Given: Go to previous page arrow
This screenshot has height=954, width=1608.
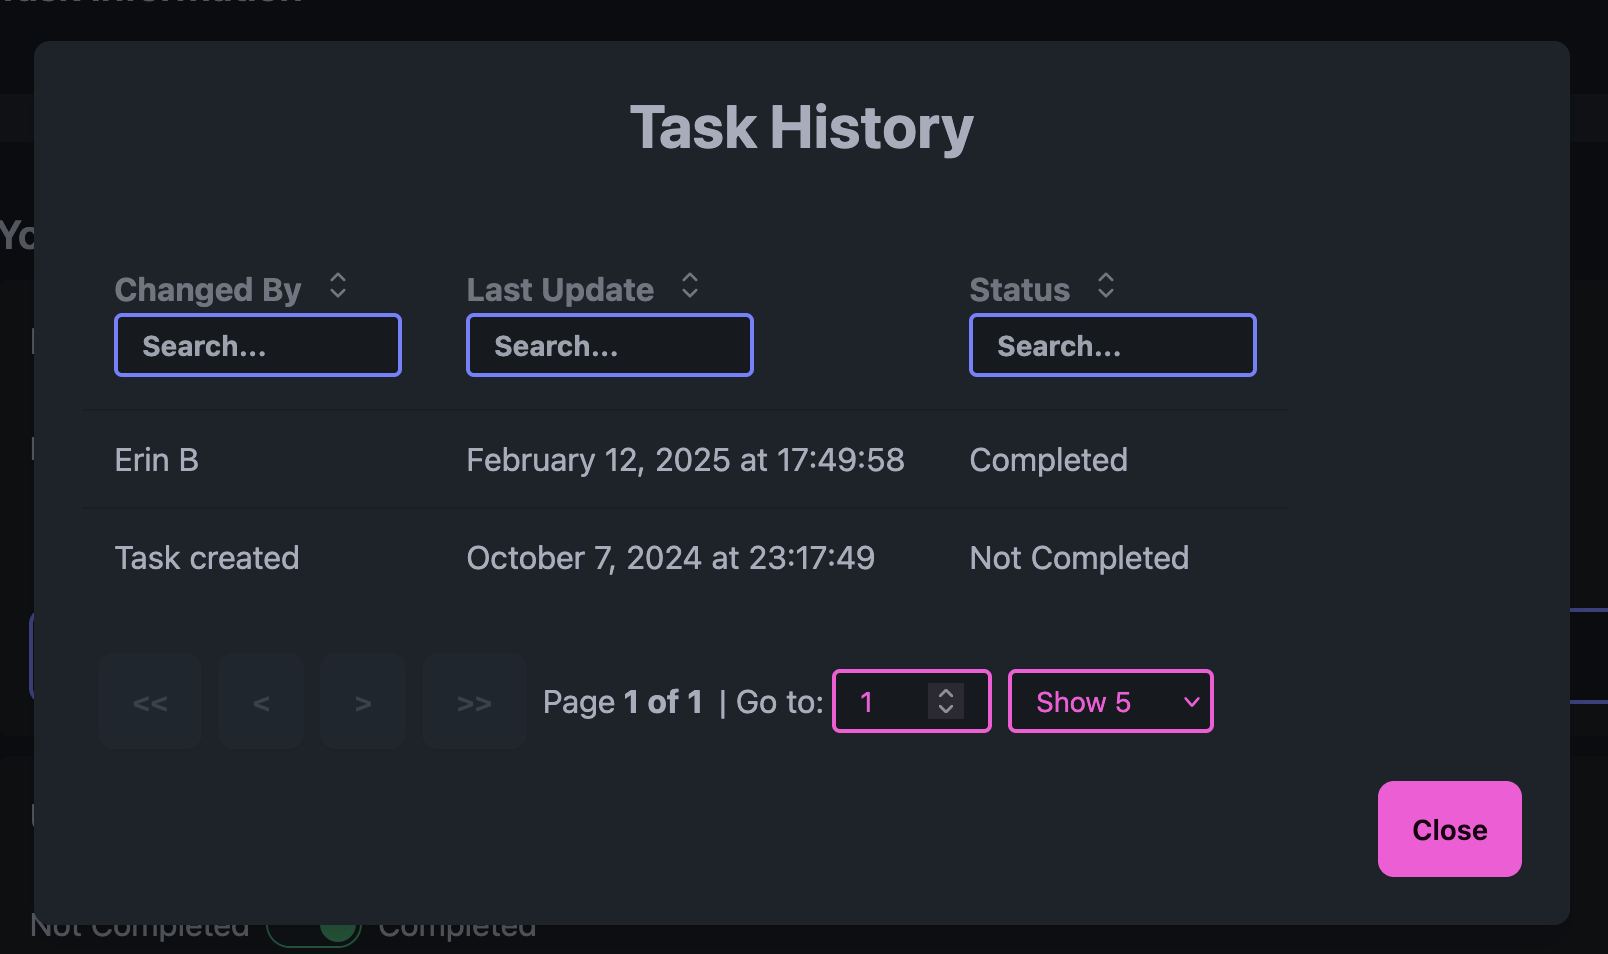Looking at the screenshot, I should point(261,702).
